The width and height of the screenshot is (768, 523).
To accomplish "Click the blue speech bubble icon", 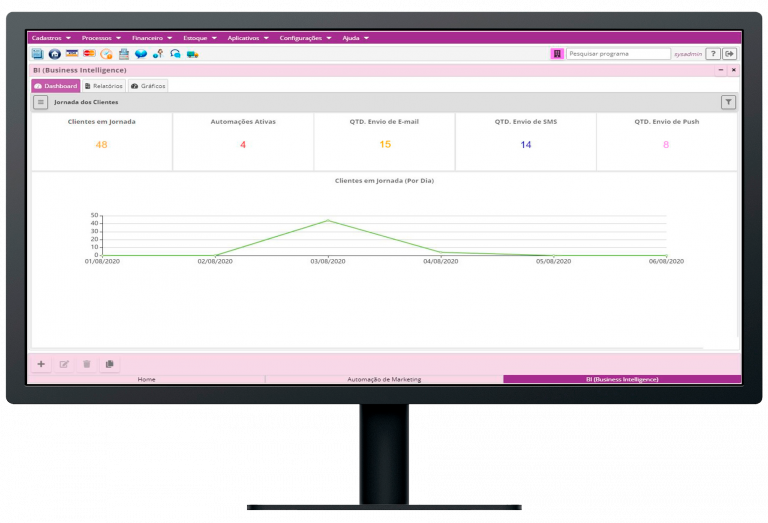I will pyautogui.click(x=141, y=54).
